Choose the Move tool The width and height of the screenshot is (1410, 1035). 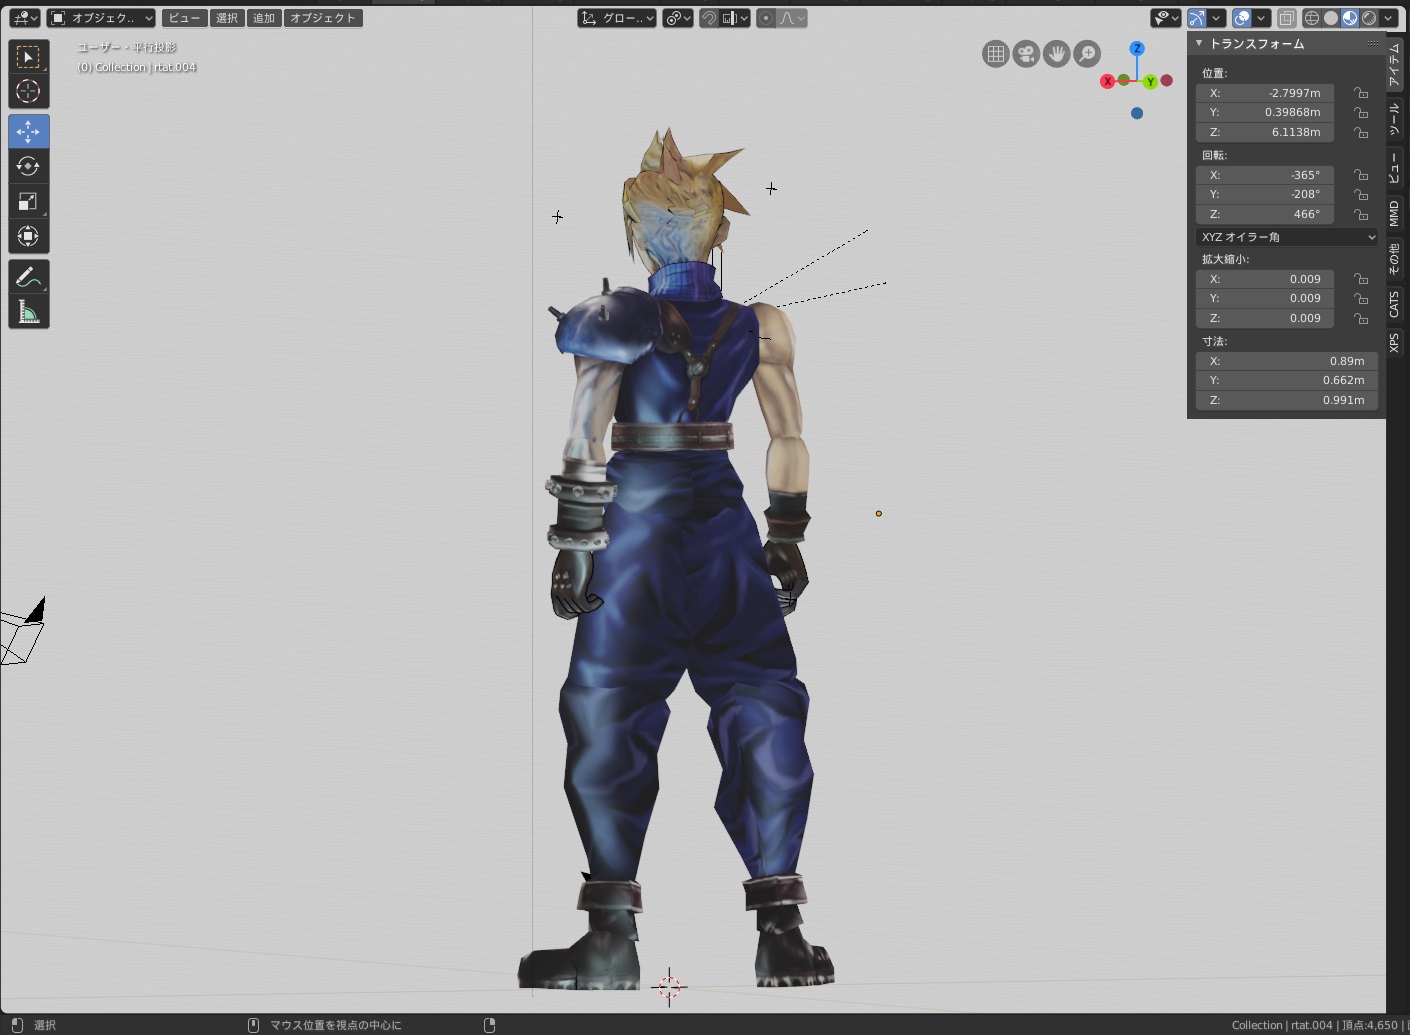pyautogui.click(x=28, y=131)
